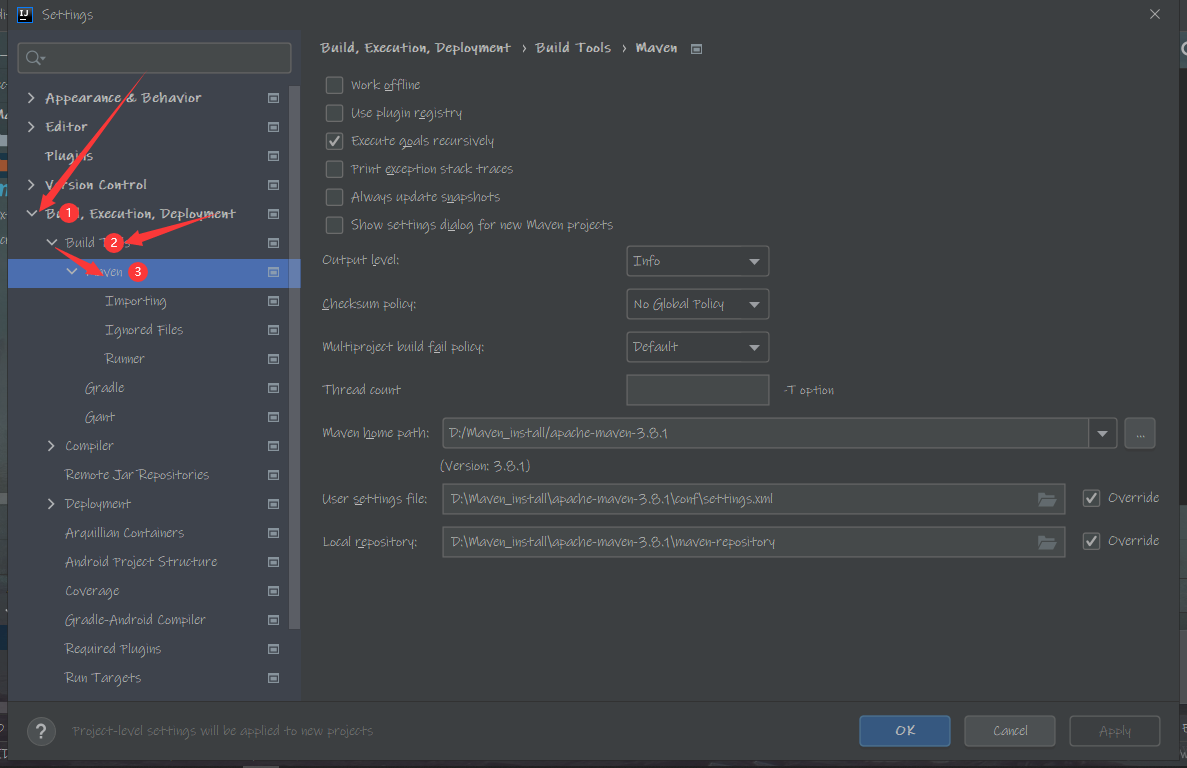Screen dimensions: 1187x768
Task: Open folder browser for Local repository
Action: (1047, 543)
